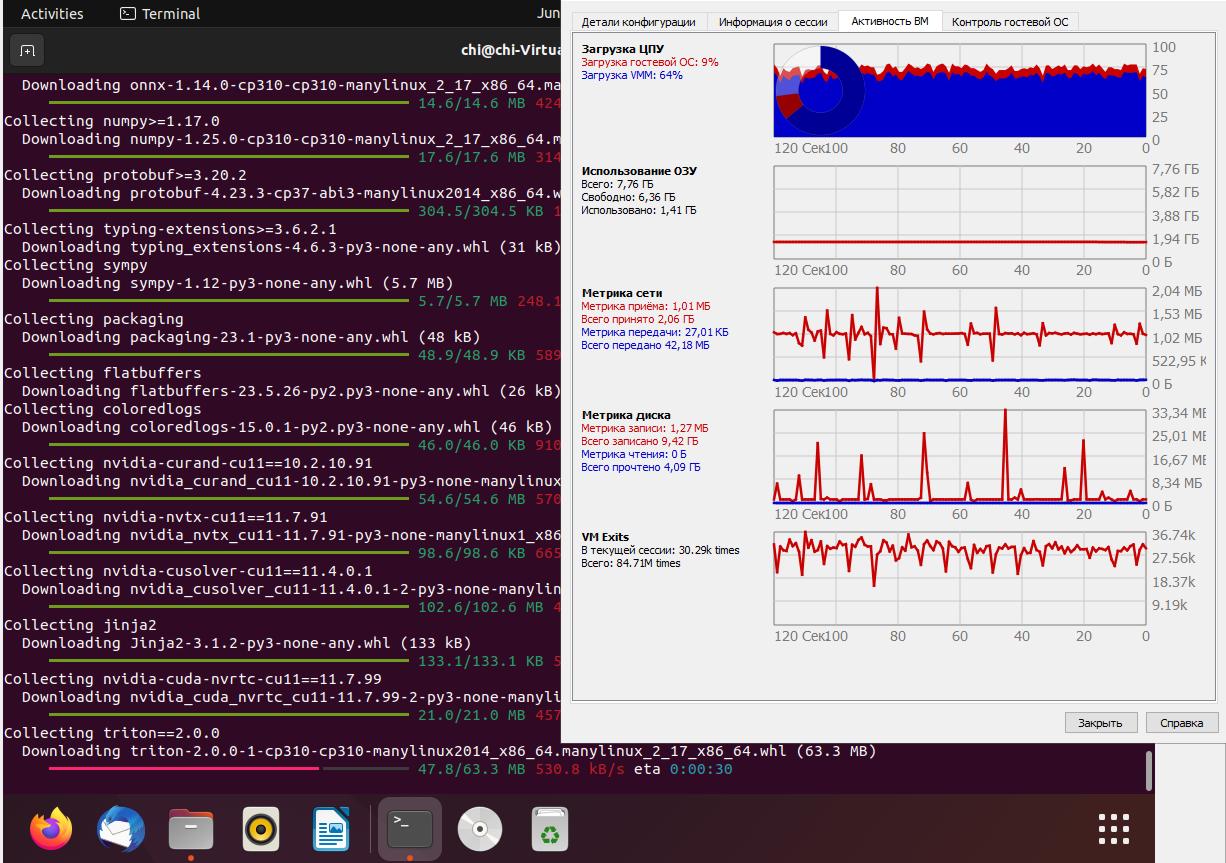Click the Terminal icon in dock
This screenshot has width=1226, height=863.
point(410,829)
